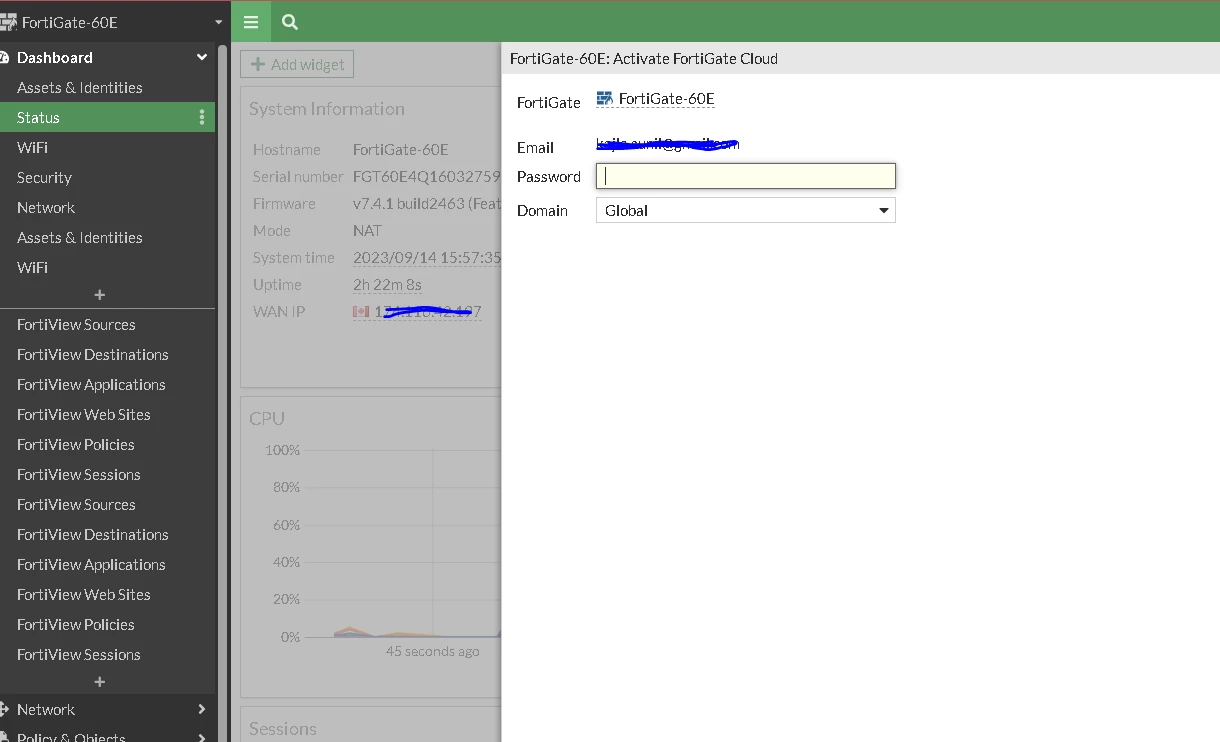This screenshot has width=1220, height=742.
Task: Click the Canada flag beside WAN IP
Action: (361, 312)
